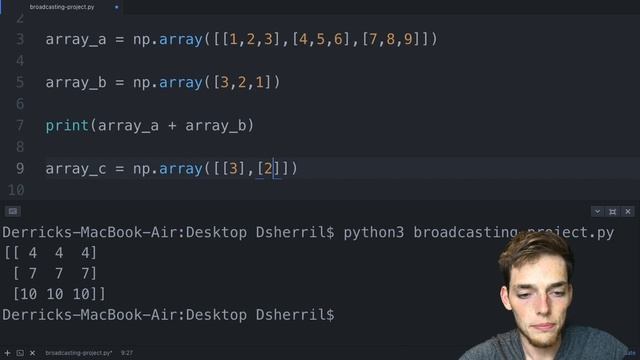This screenshot has height=360, width=640.
Task: Click terminal output row "[ 7 7 7]"
Action: (55, 273)
